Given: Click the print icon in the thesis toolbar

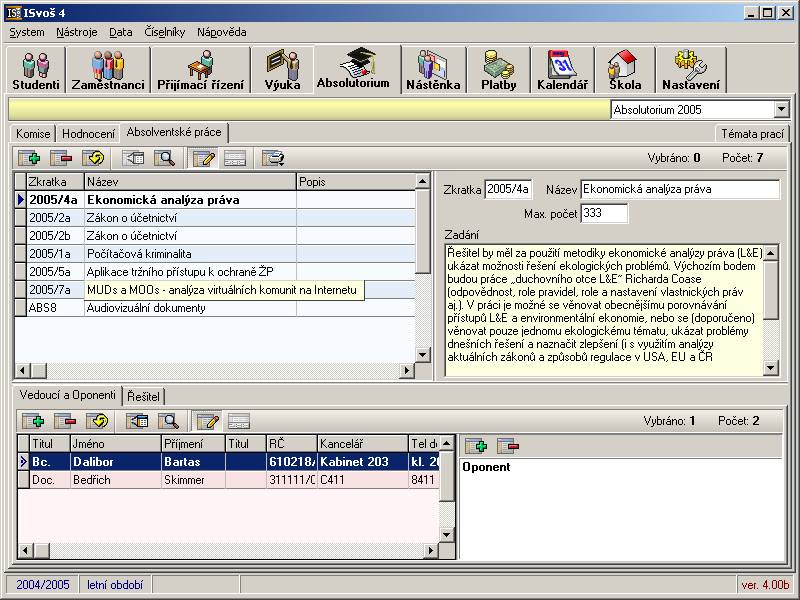Looking at the screenshot, I should 272,157.
